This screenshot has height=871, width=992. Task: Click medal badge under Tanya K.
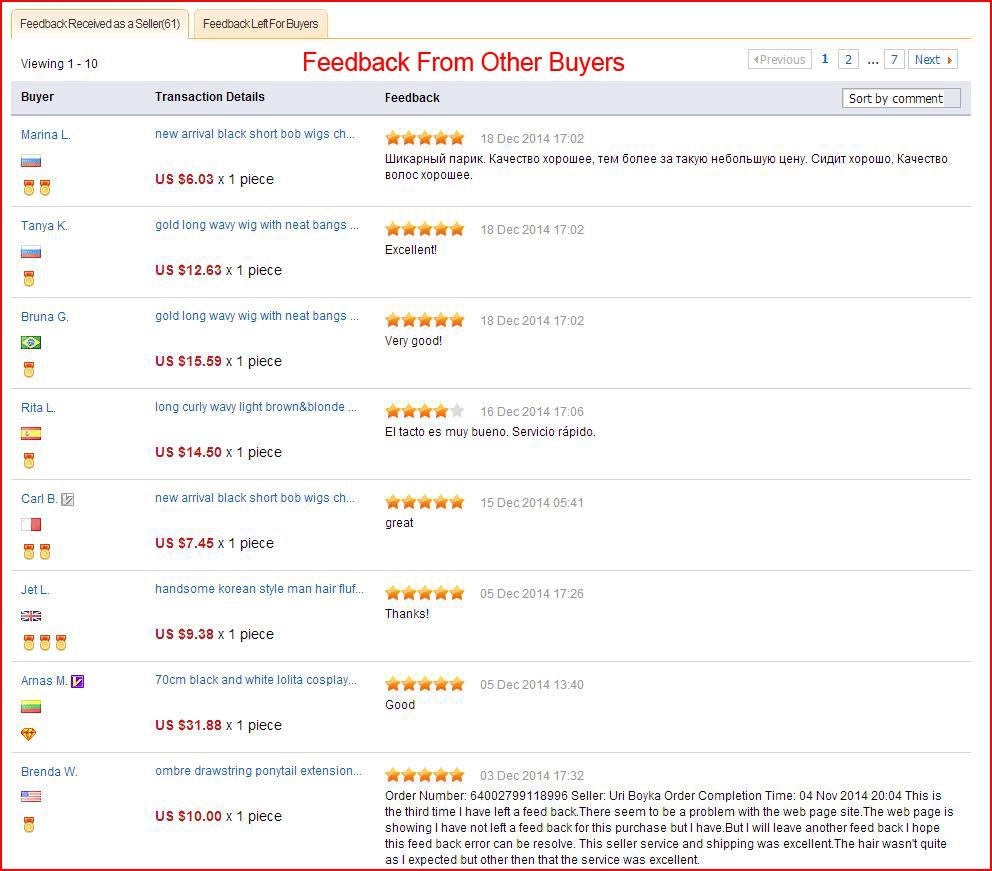tap(29, 279)
